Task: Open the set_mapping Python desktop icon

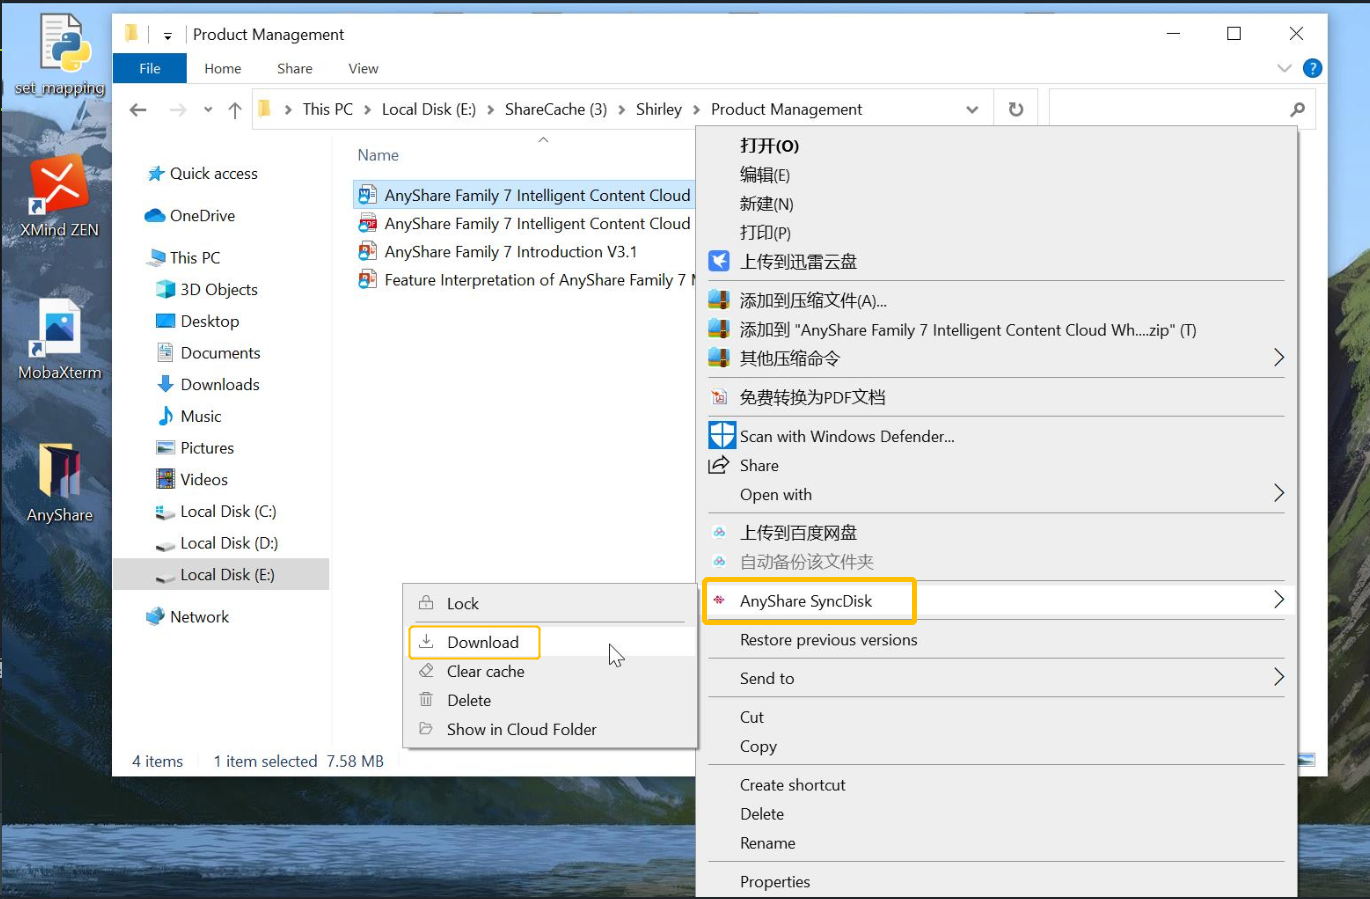Action: [60, 53]
